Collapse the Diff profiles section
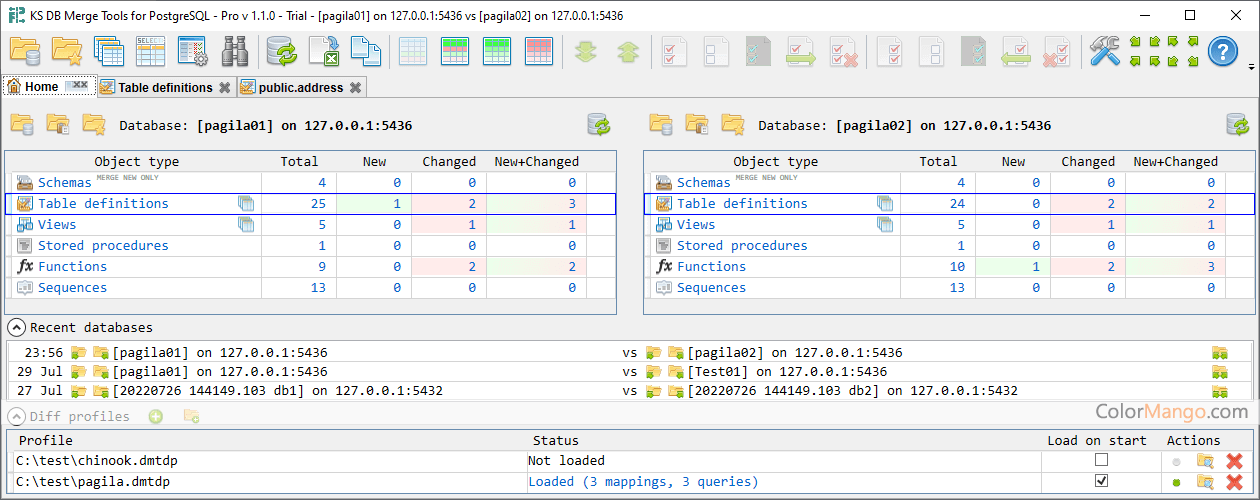This screenshot has height=500, width=1260. pyautogui.click(x=16, y=416)
